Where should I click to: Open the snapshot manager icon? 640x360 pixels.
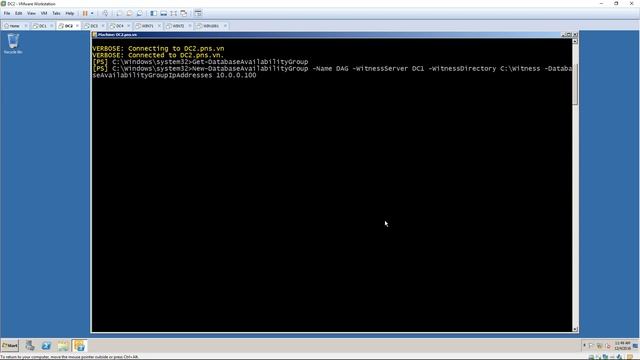[140, 13]
